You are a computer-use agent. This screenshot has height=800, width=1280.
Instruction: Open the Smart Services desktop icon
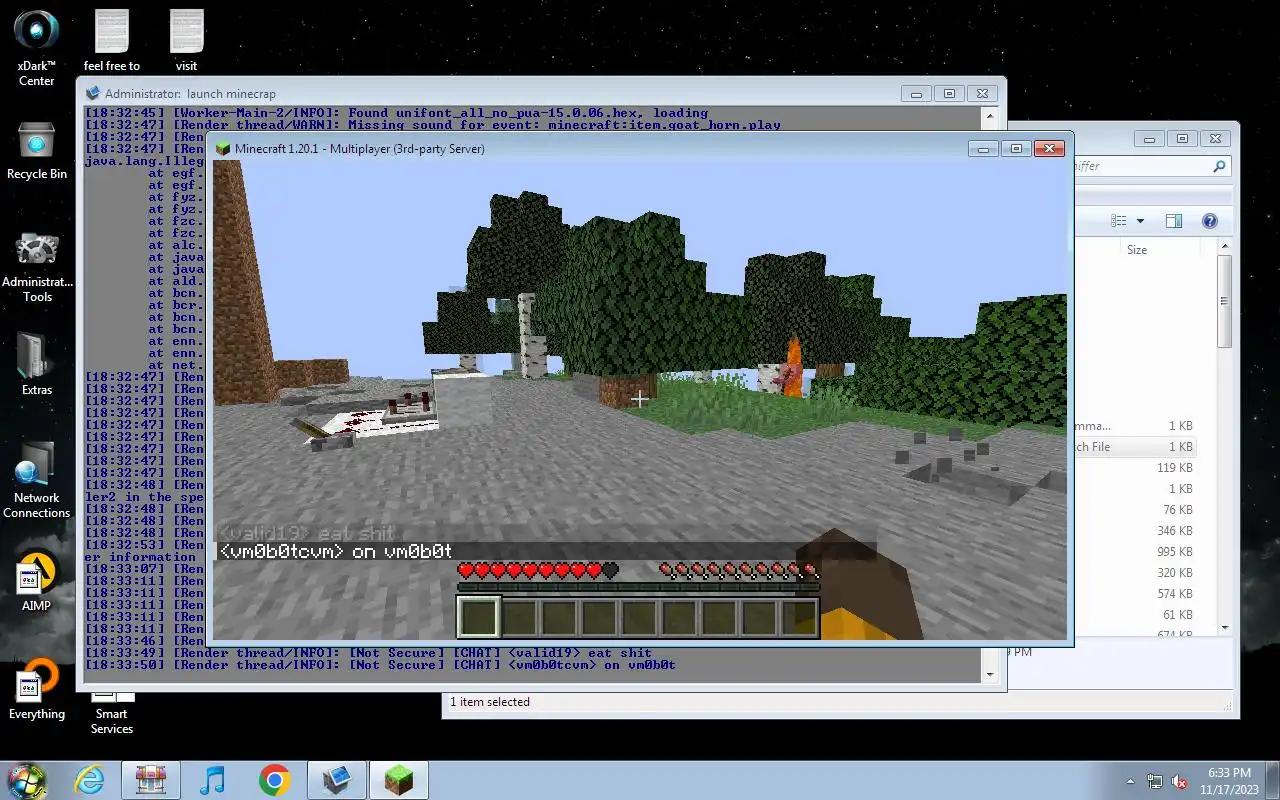(112, 712)
